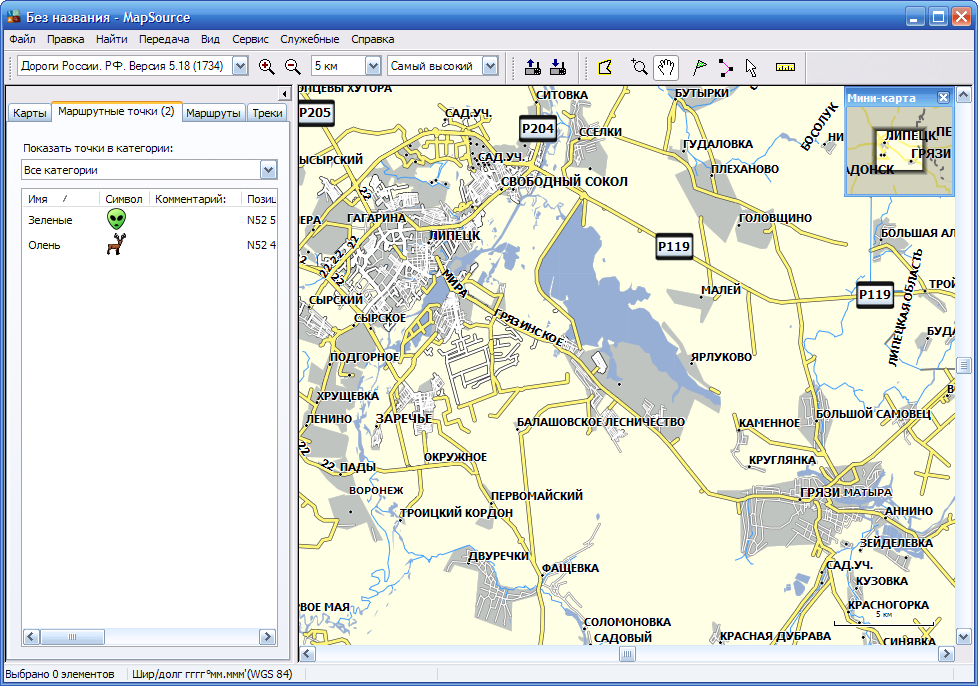978x686 pixels.
Task: Open the Сервис menu
Action: [250, 39]
